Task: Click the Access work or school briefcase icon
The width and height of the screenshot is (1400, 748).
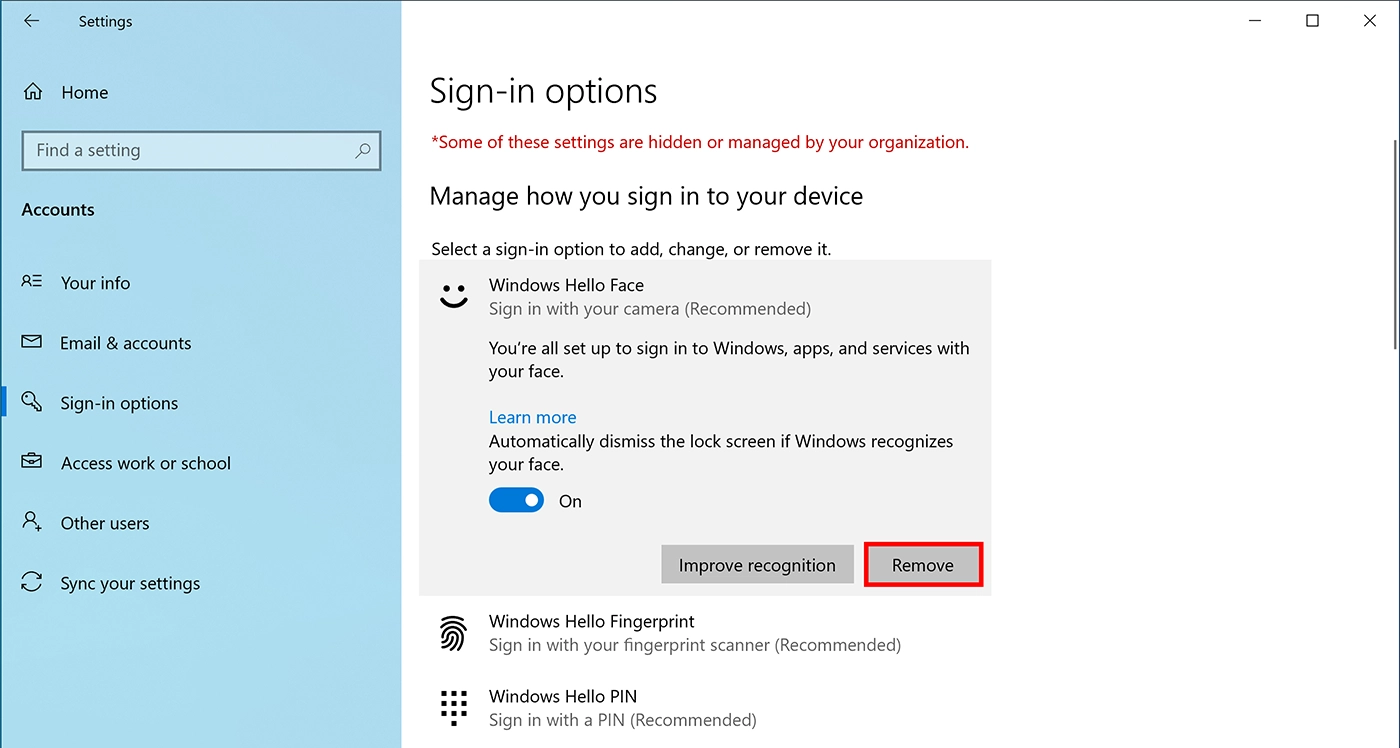Action: tap(32, 463)
